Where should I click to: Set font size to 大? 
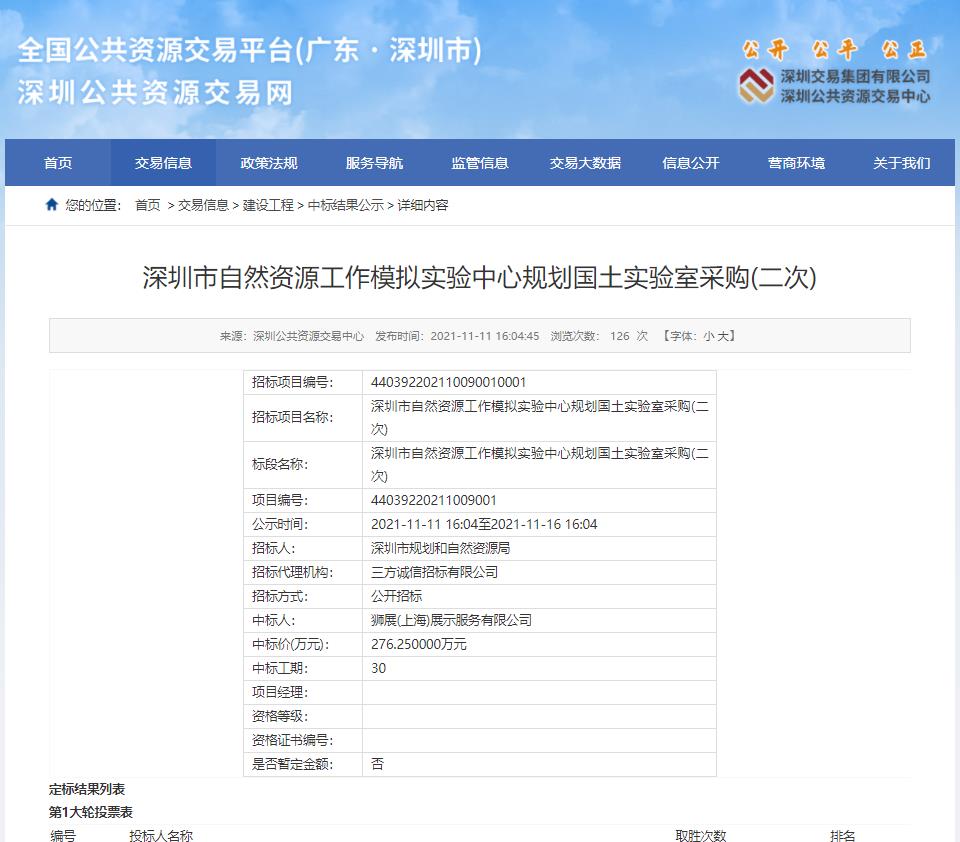722,336
